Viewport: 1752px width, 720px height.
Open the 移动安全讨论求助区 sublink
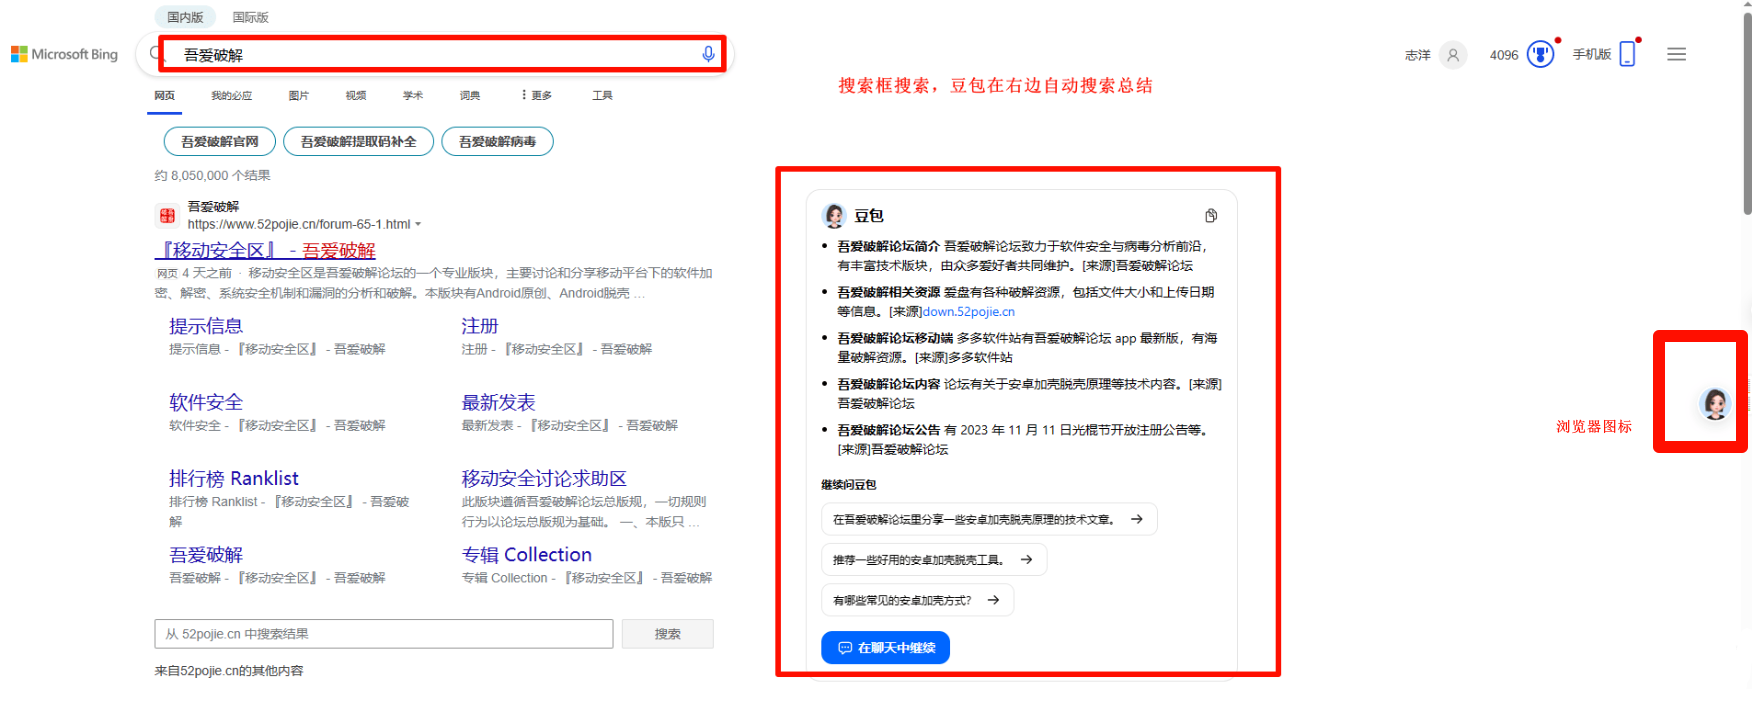coord(544,478)
